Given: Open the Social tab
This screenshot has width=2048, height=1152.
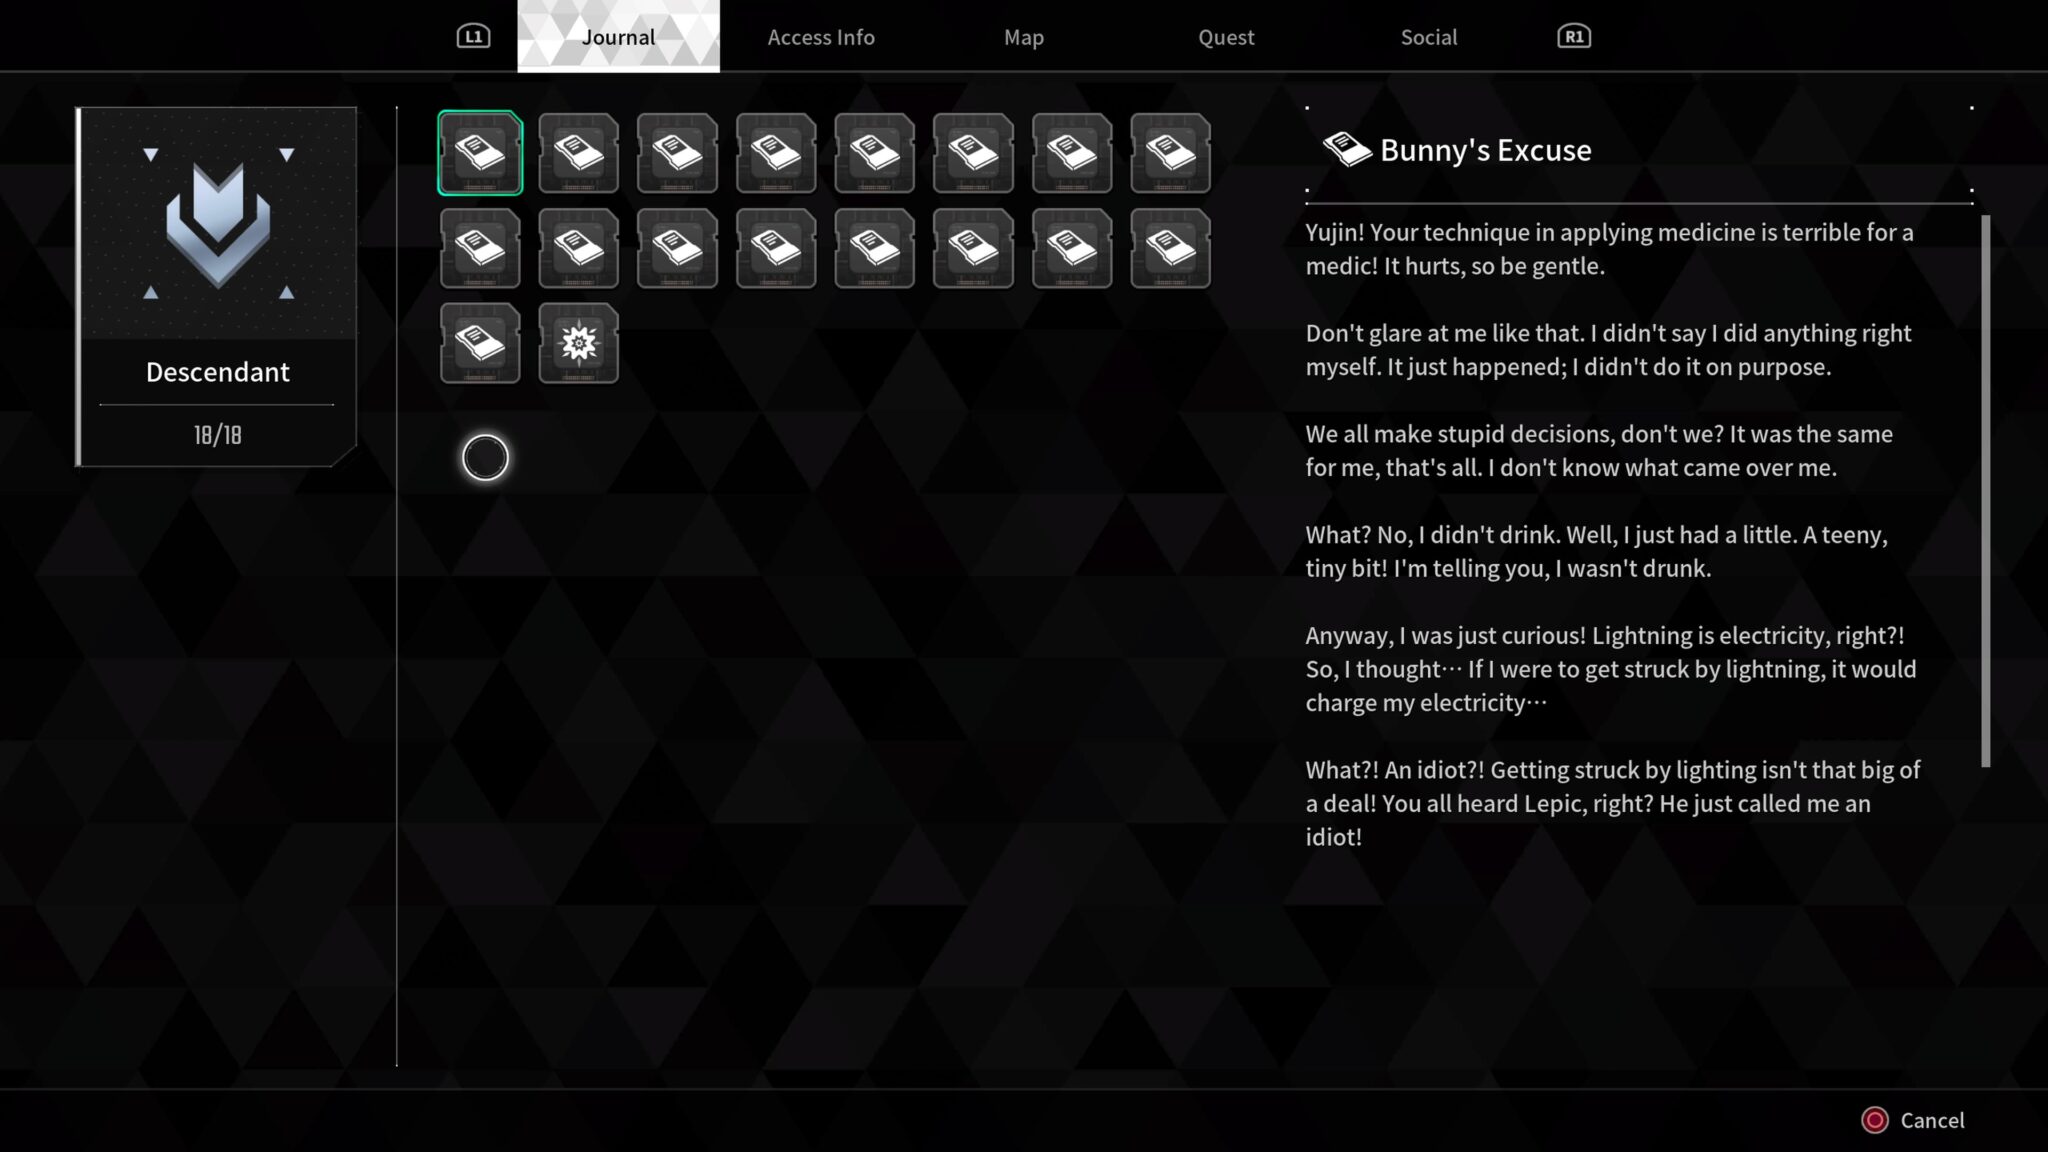Looking at the screenshot, I should coord(1428,37).
